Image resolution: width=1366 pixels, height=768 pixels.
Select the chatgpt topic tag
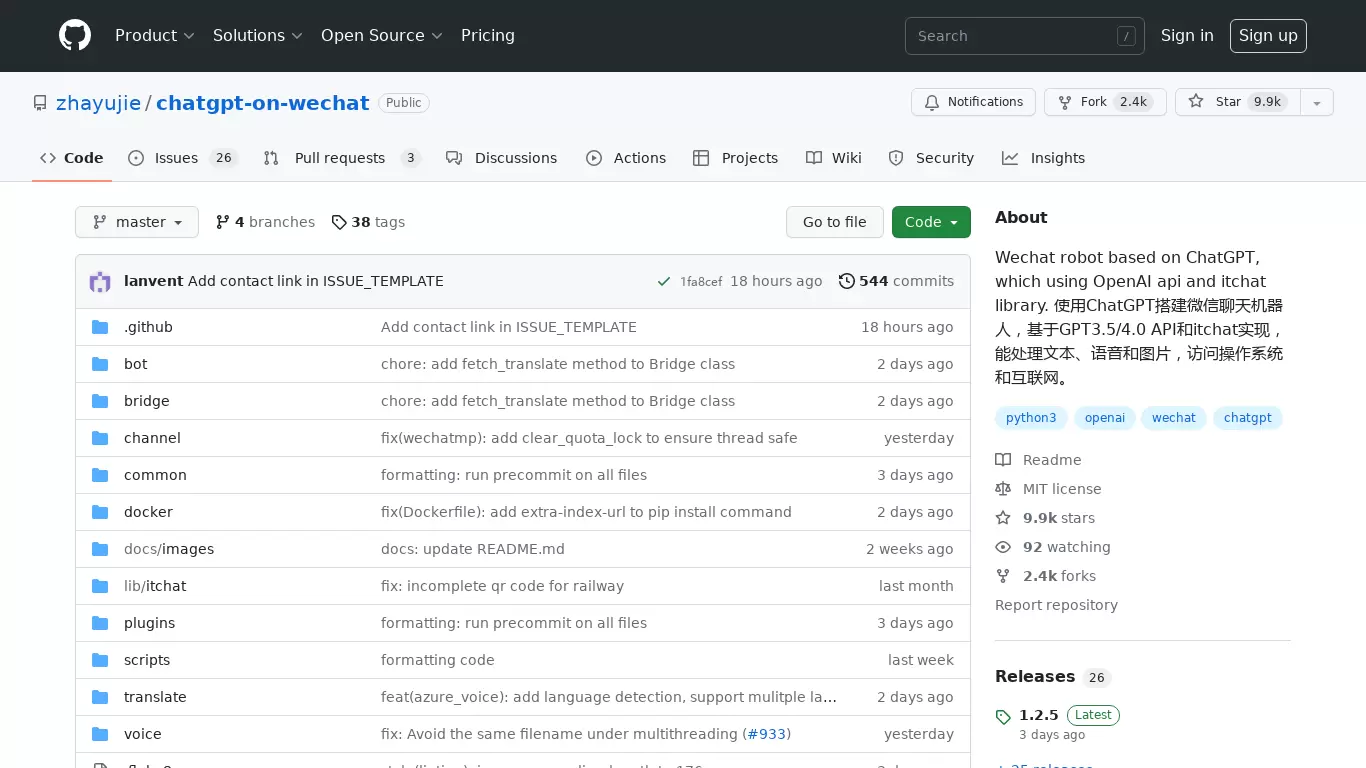[x=1248, y=418]
